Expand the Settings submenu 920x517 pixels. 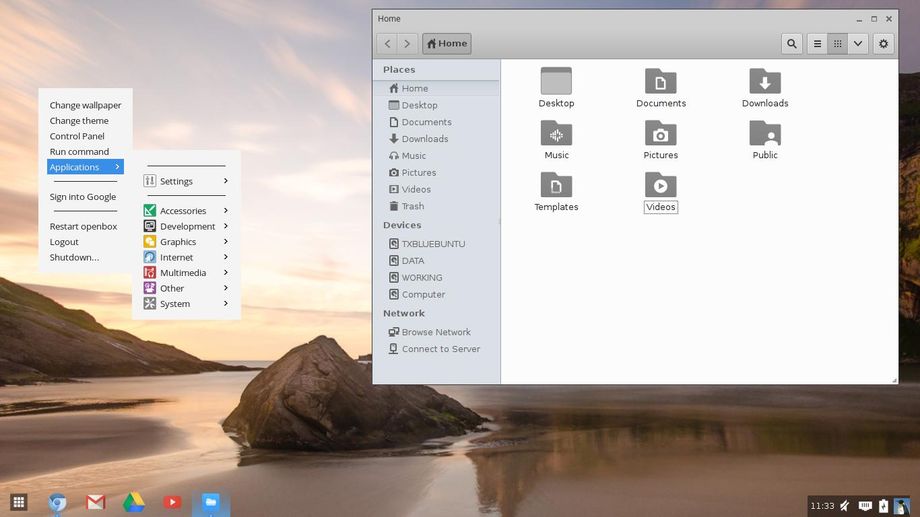coord(186,181)
